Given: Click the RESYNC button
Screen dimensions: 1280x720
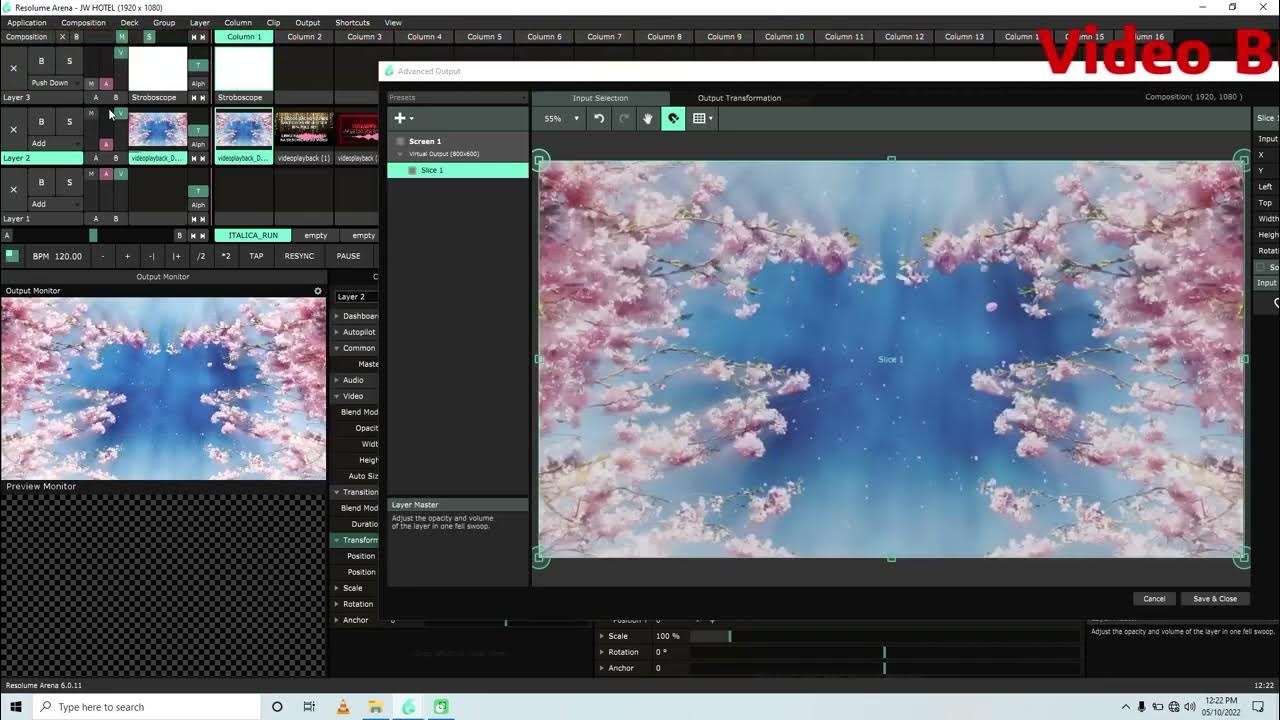Looking at the screenshot, I should pyautogui.click(x=299, y=256).
